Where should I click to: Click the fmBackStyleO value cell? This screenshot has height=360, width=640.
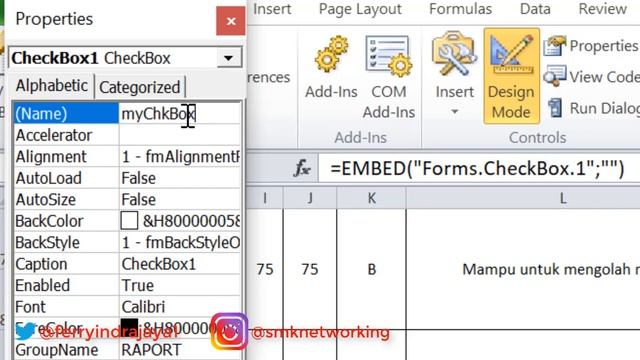(180, 242)
